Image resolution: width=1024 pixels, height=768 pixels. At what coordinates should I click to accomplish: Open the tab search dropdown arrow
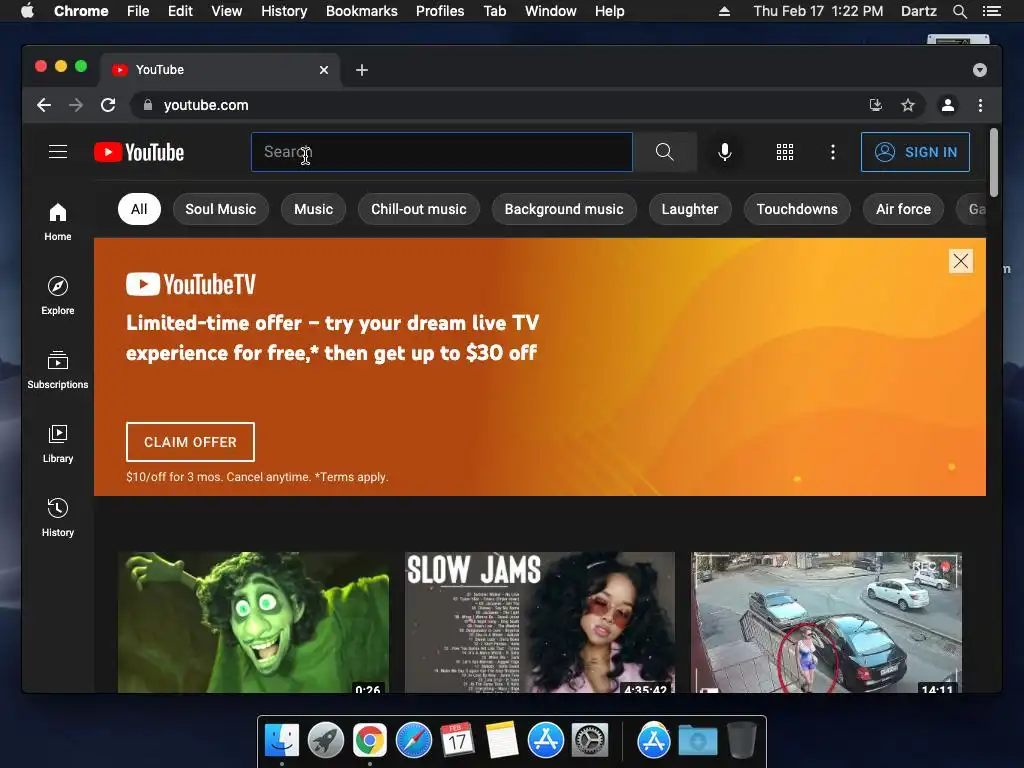pyautogui.click(x=979, y=70)
